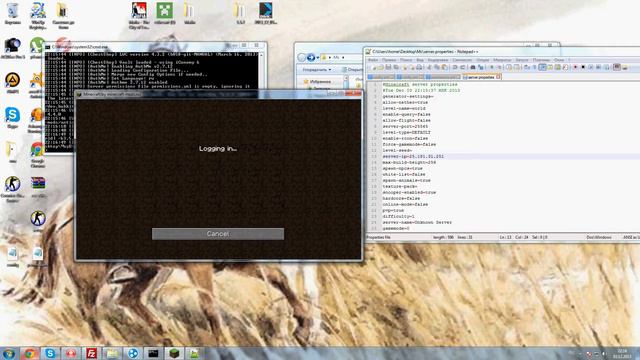This screenshot has height=360, width=640.
Task: Select the AIMP desktop icon
Action: [x=12, y=83]
